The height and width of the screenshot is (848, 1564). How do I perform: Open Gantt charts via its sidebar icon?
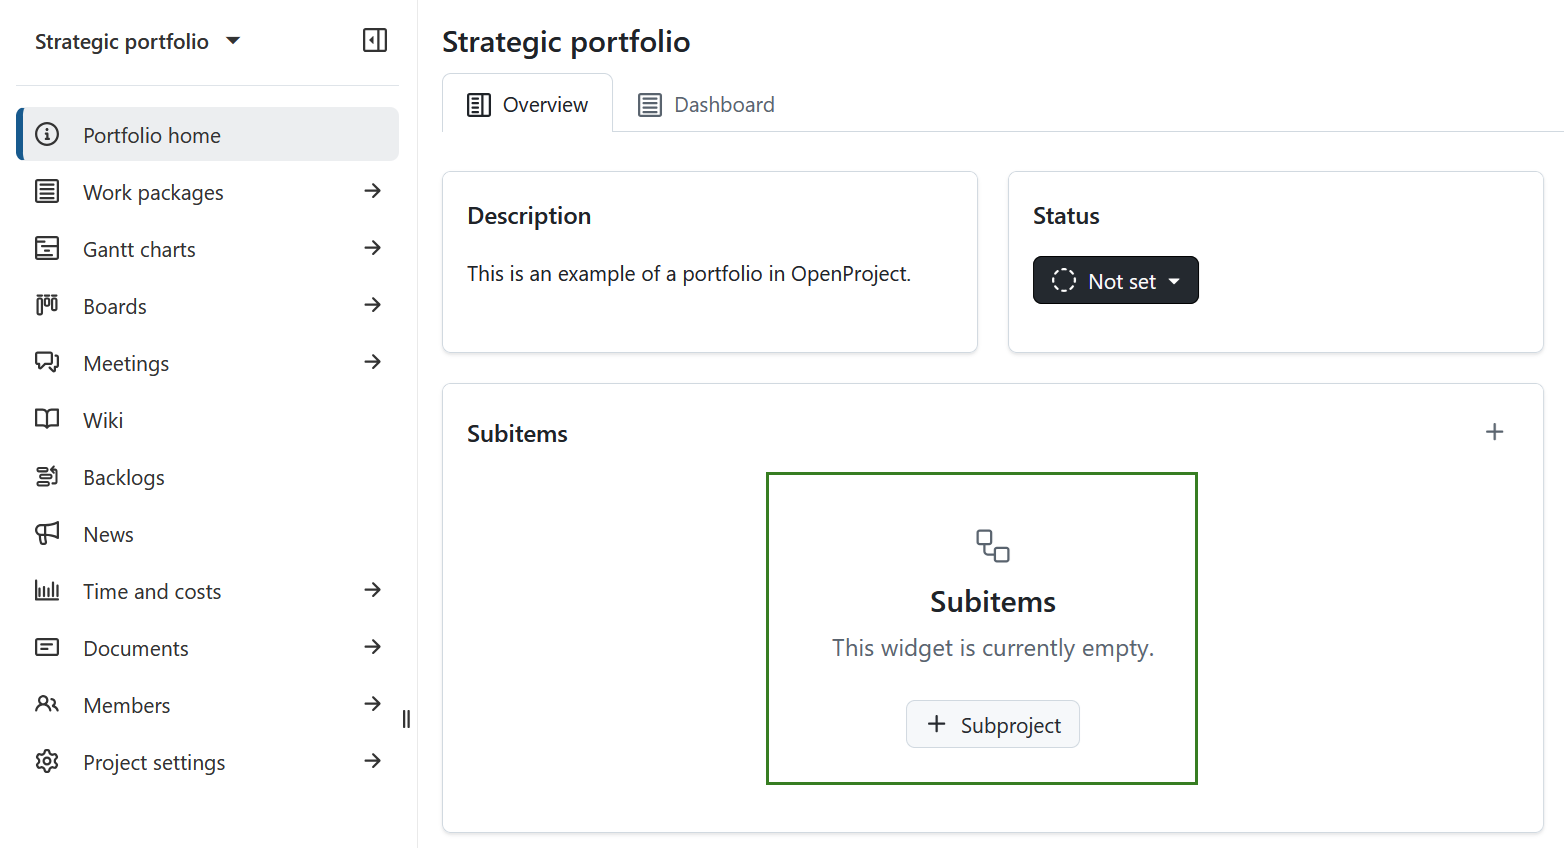[47, 248]
